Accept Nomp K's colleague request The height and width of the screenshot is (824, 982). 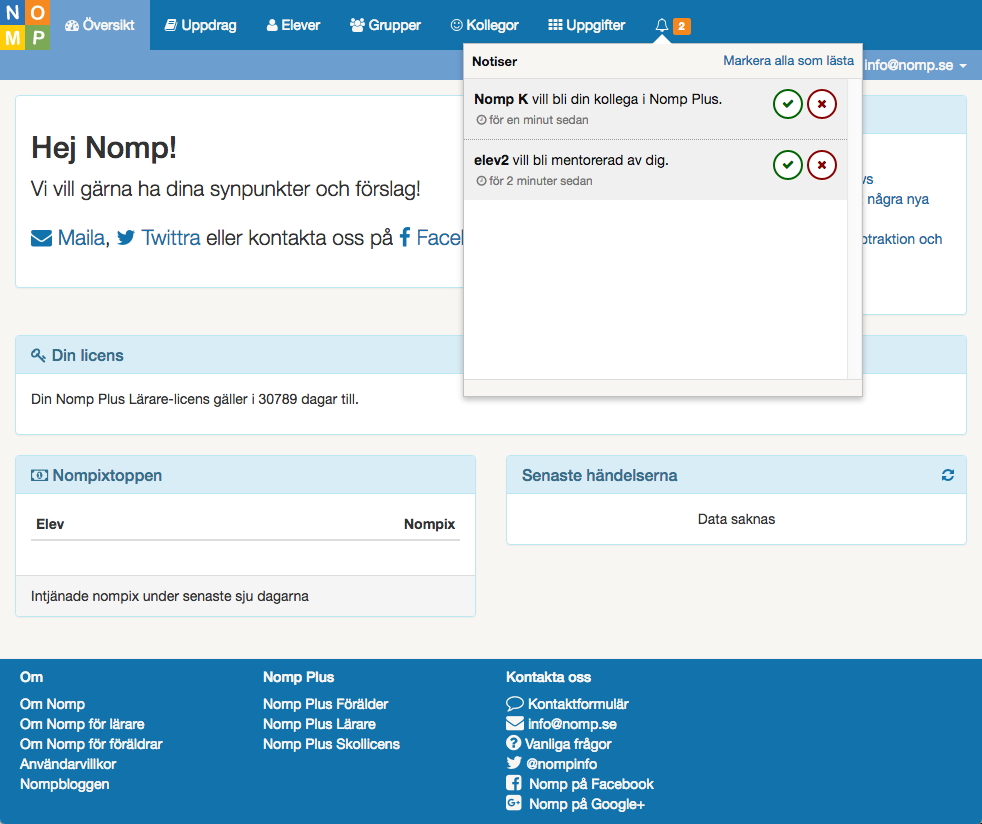coord(788,104)
